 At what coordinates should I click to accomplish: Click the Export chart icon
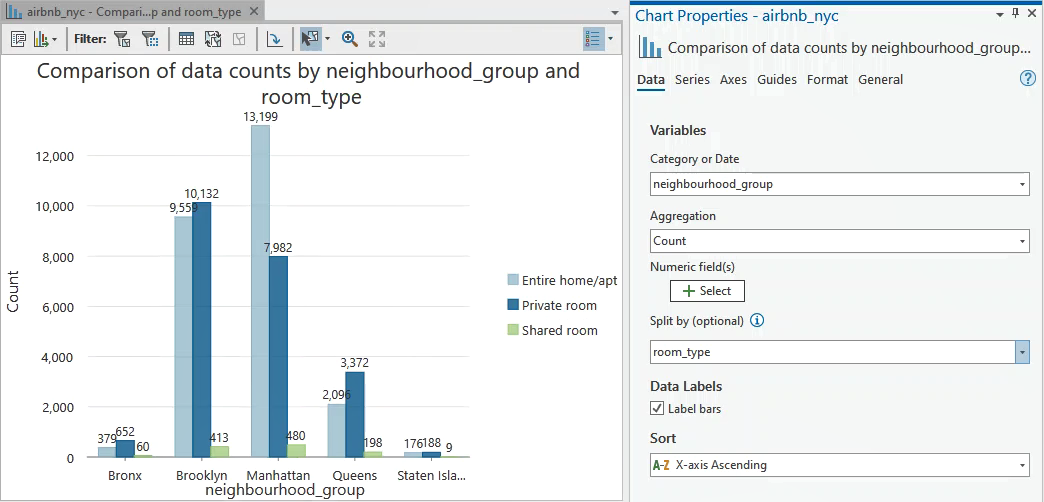click(x=41, y=39)
